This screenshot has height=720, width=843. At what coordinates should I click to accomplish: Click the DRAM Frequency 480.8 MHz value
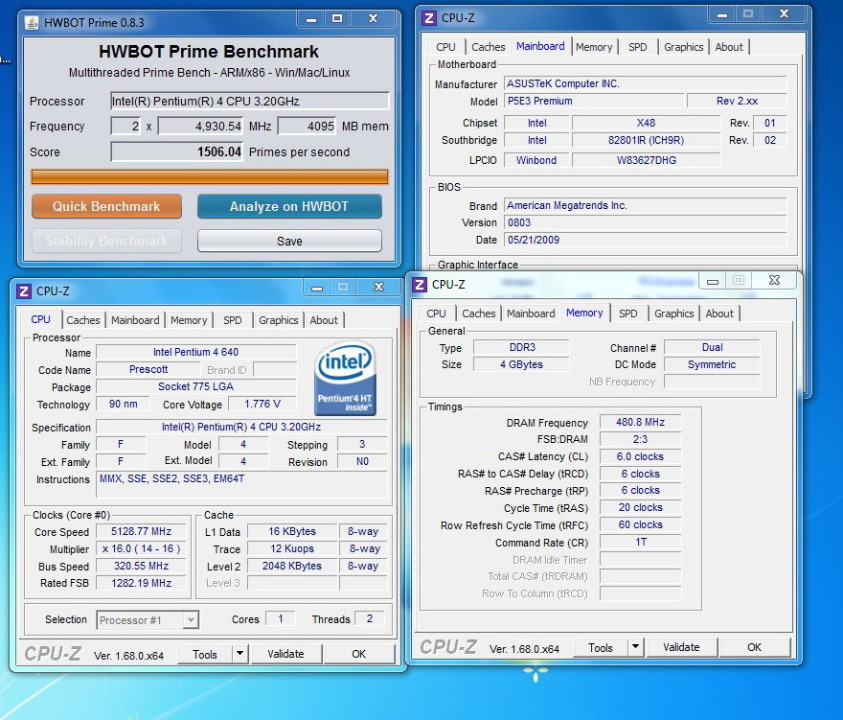[640, 422]
